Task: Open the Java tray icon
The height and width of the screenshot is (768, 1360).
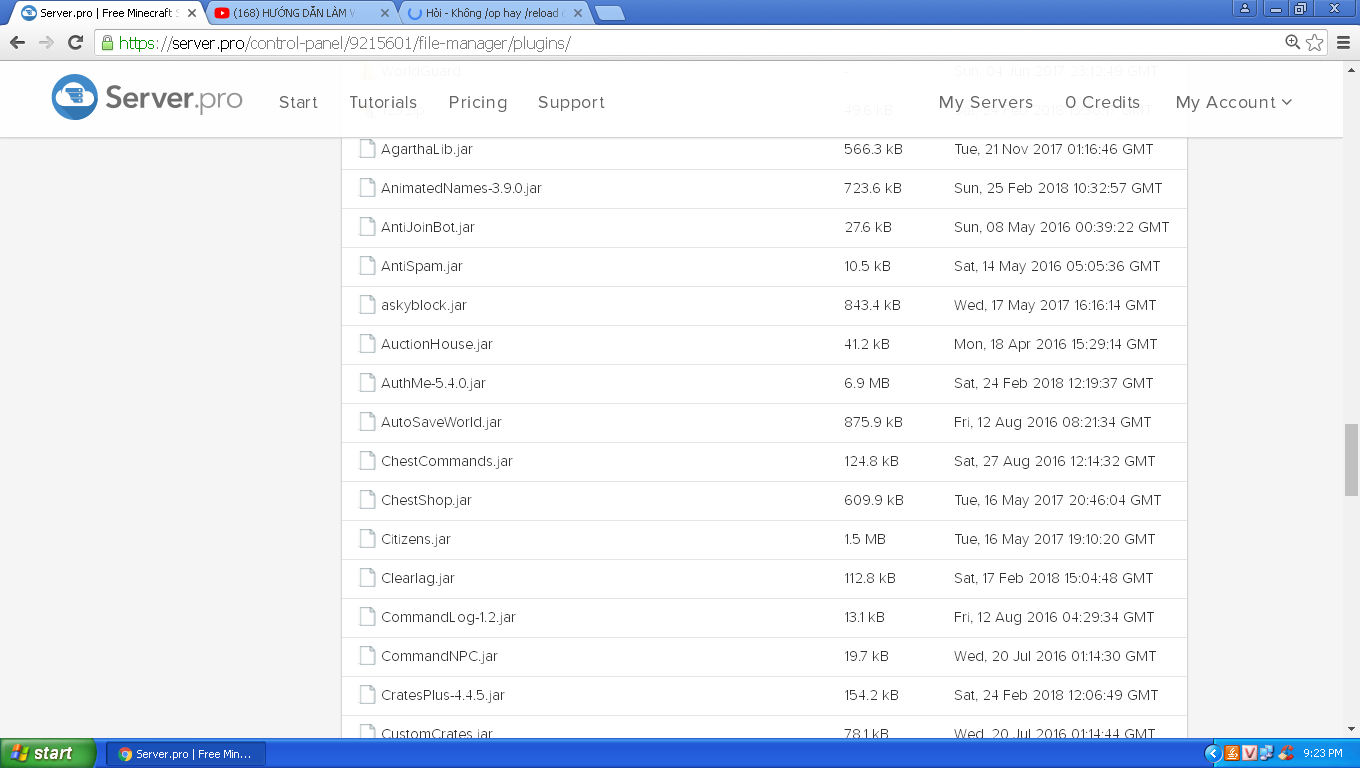Action: click(x=1232, y=753)
